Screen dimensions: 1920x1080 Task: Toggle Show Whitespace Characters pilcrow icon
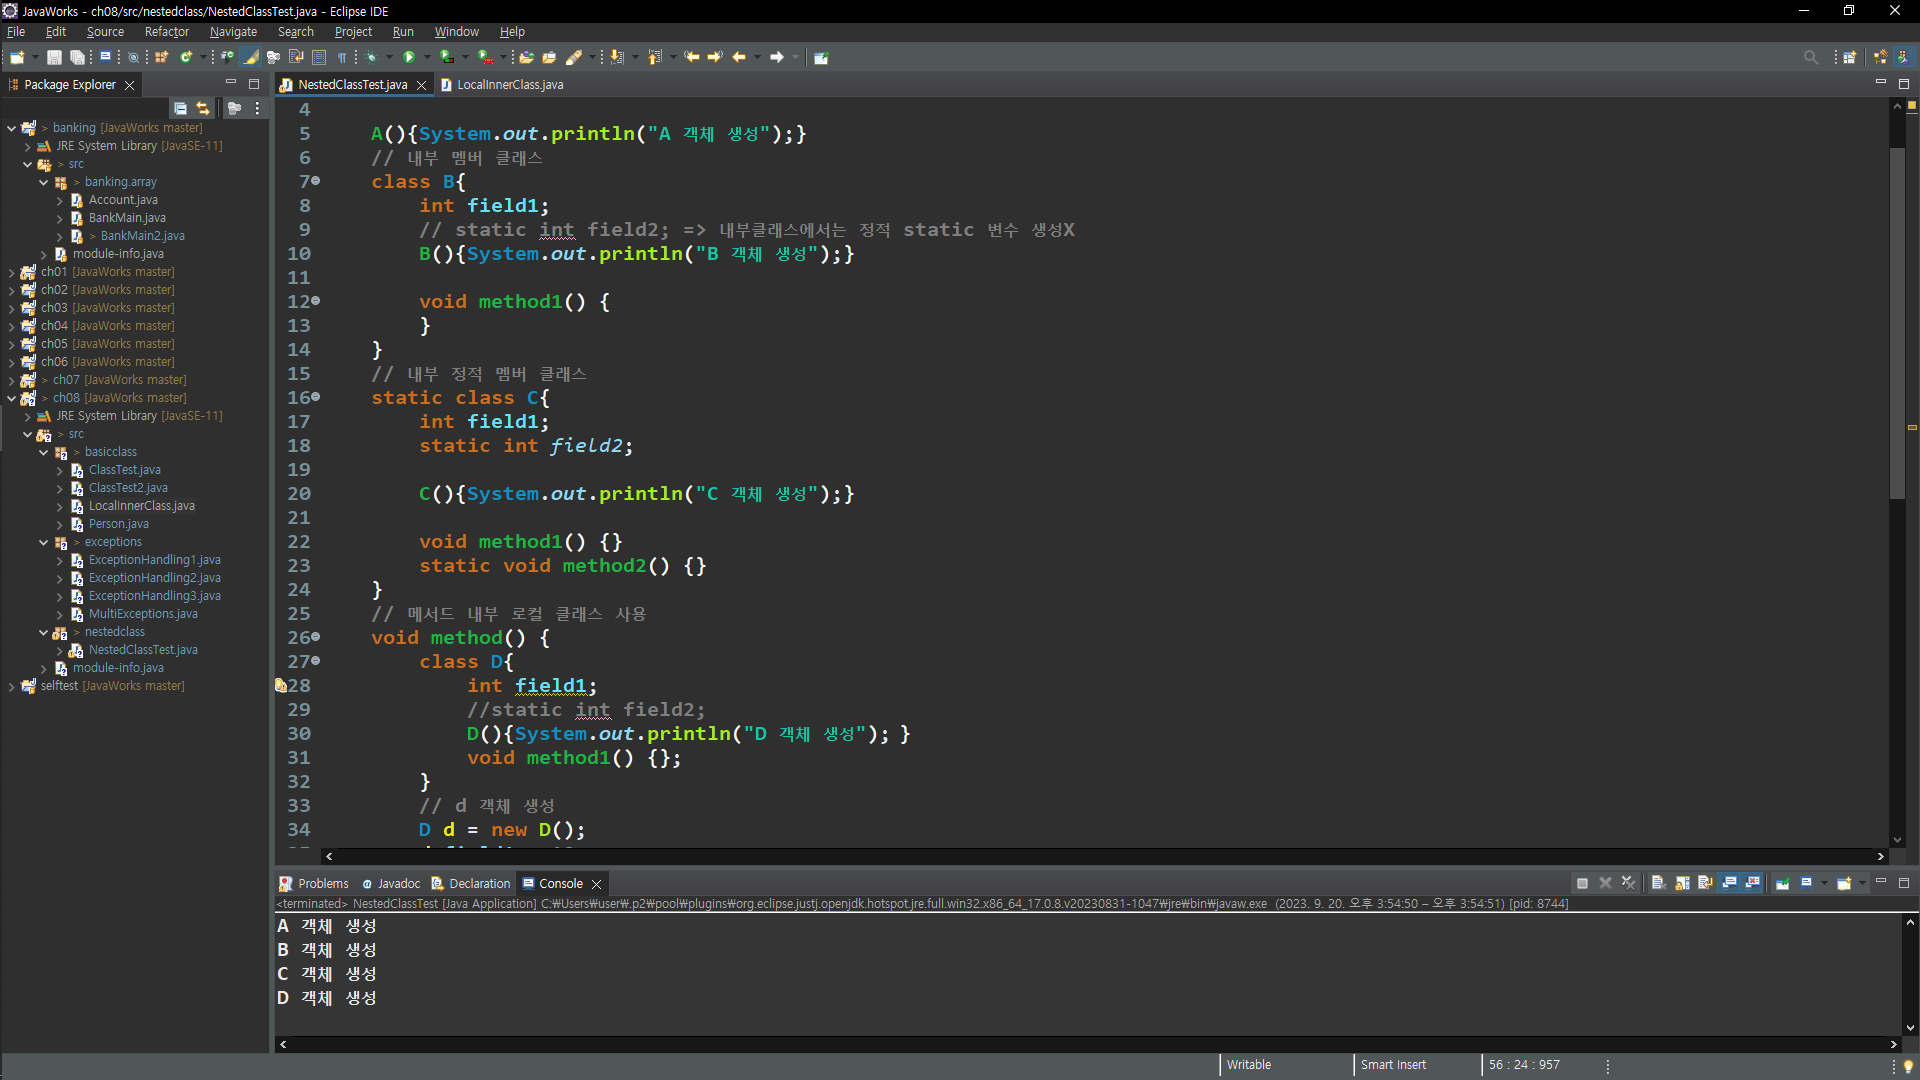coord(342,57)
